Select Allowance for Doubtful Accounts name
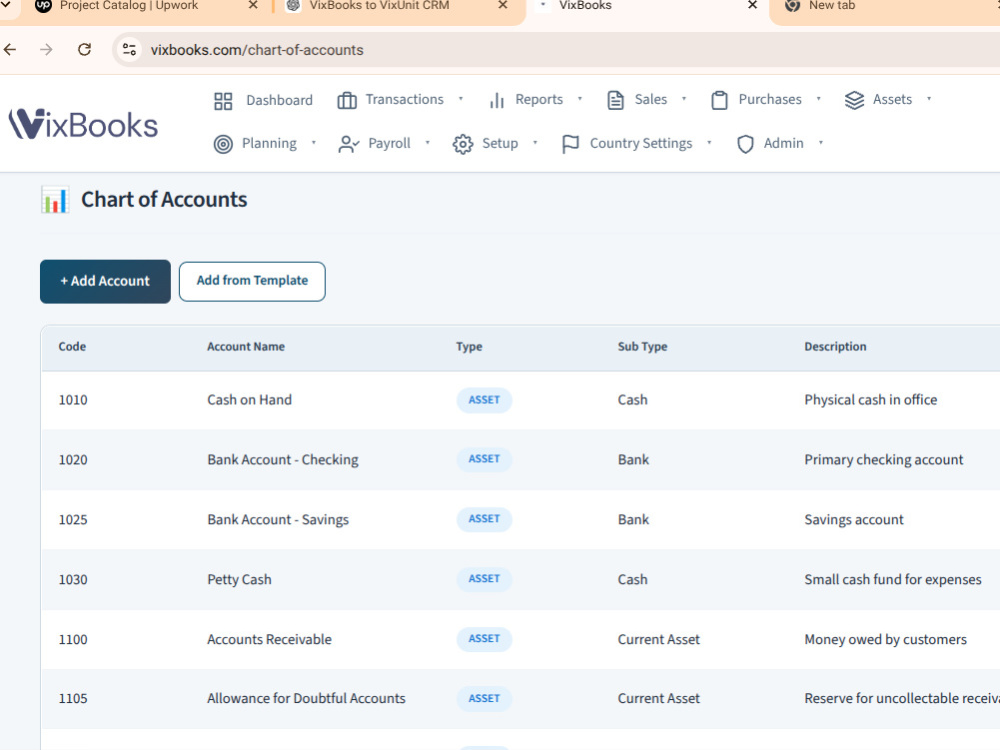The image size is (1000, 750). [306, 699]
